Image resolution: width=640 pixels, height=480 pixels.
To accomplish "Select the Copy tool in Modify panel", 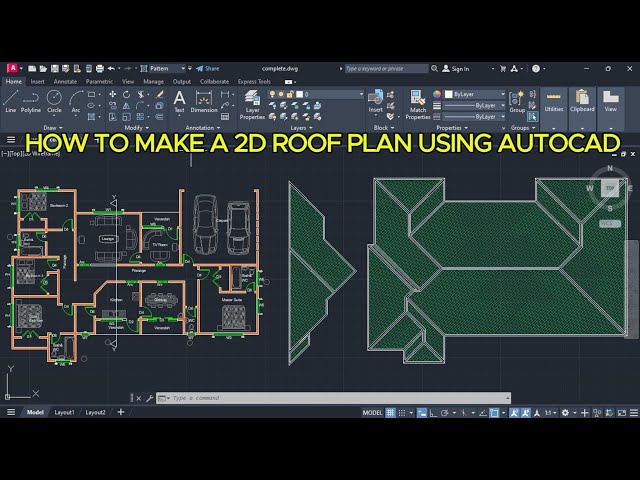I will (113, 106).
